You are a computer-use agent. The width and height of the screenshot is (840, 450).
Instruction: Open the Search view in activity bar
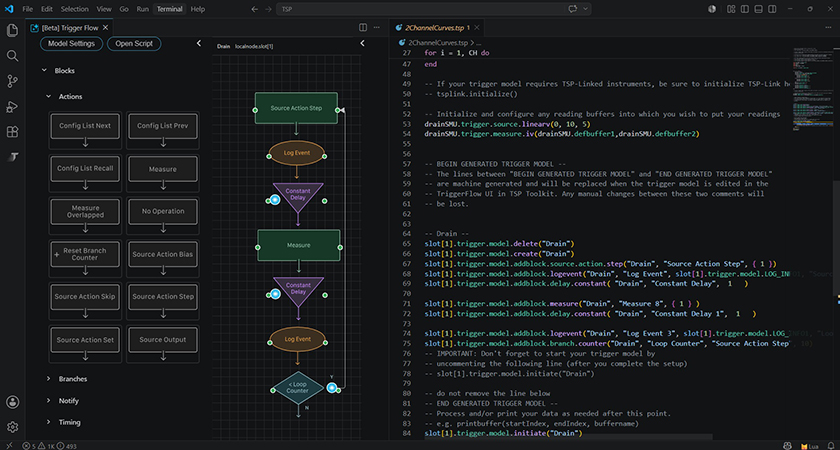pyautogui.click(x=12, y=56)
